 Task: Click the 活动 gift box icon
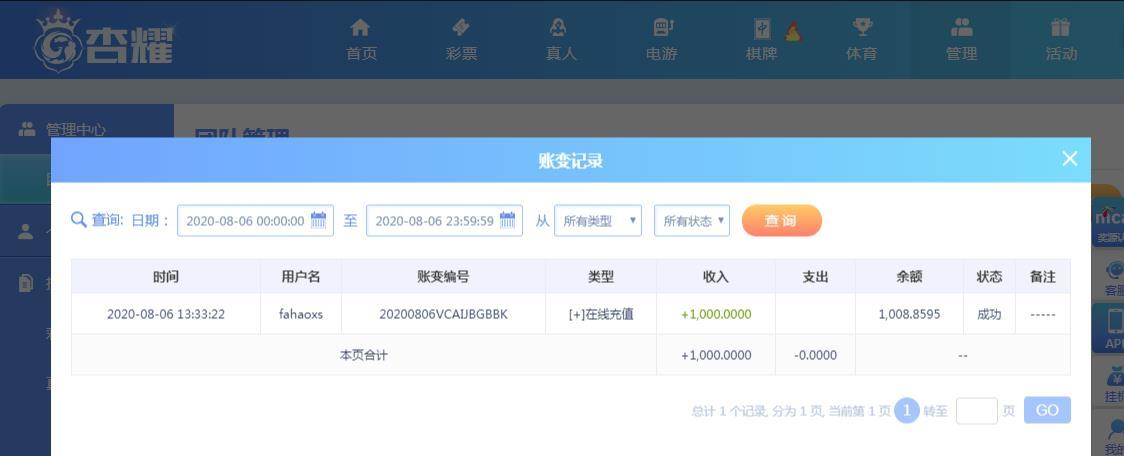point(1061,28)
